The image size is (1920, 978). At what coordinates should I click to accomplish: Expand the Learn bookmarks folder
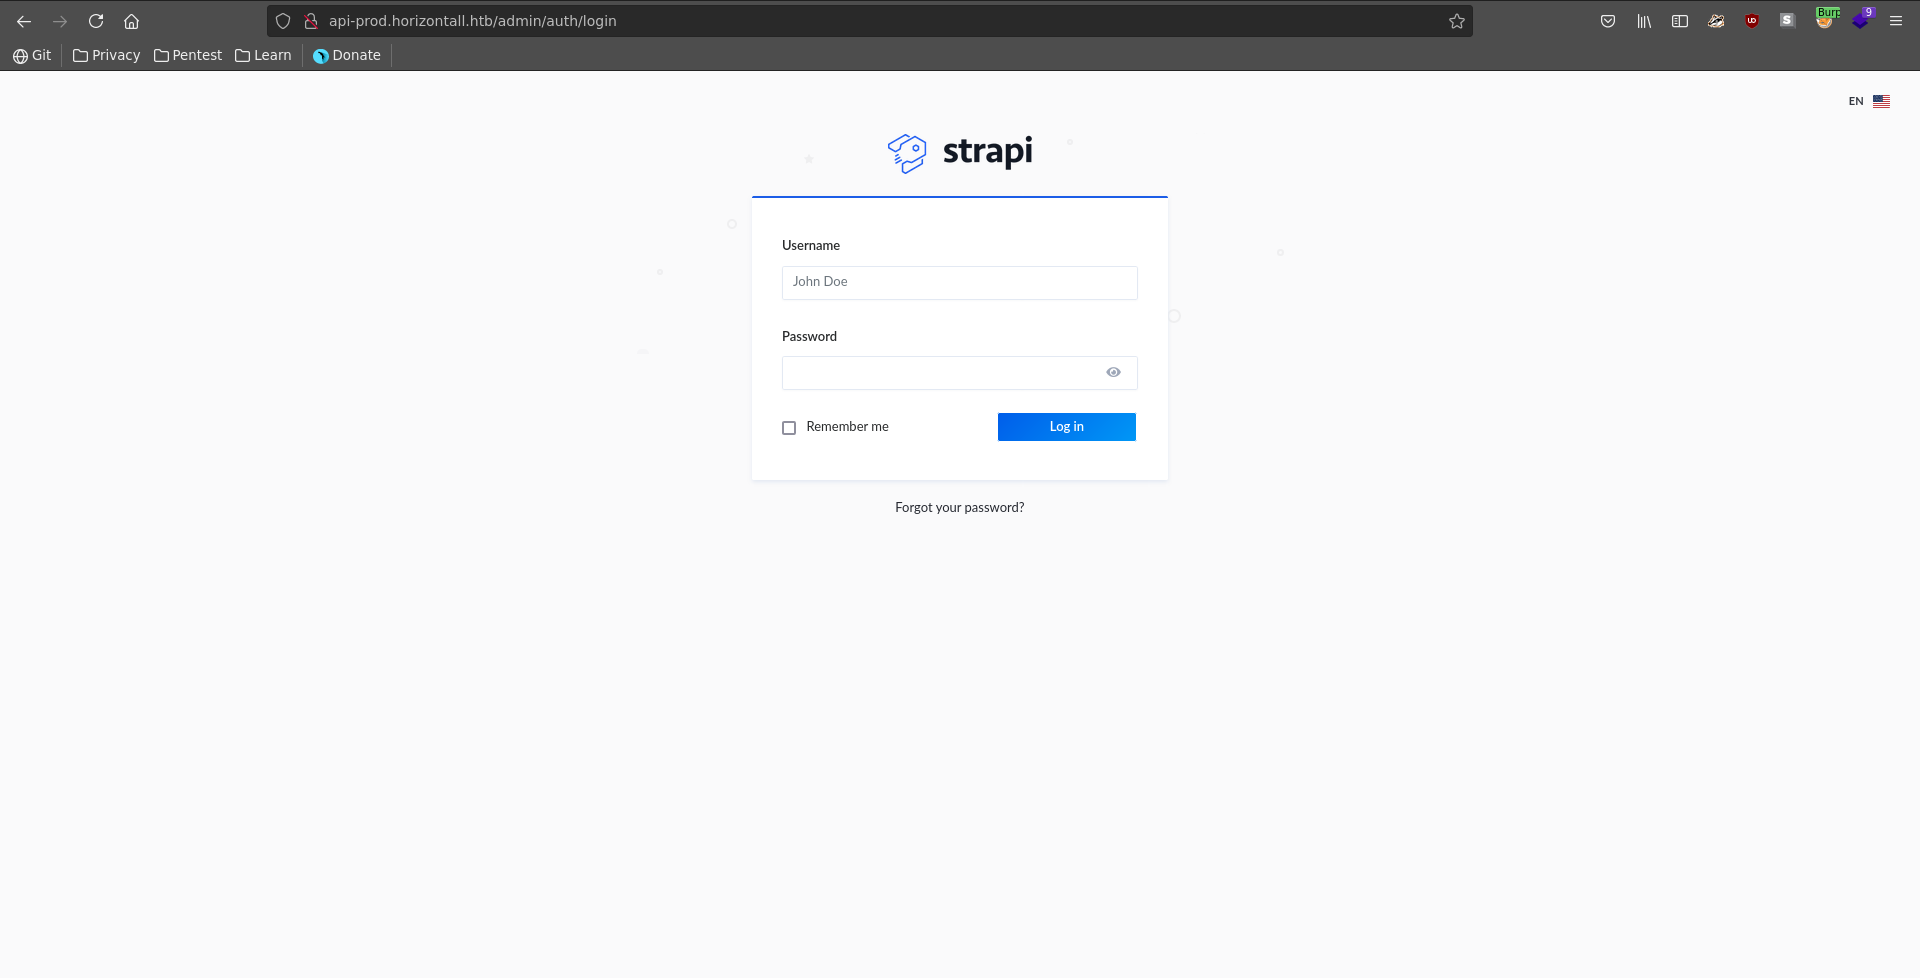coord(263,55)
